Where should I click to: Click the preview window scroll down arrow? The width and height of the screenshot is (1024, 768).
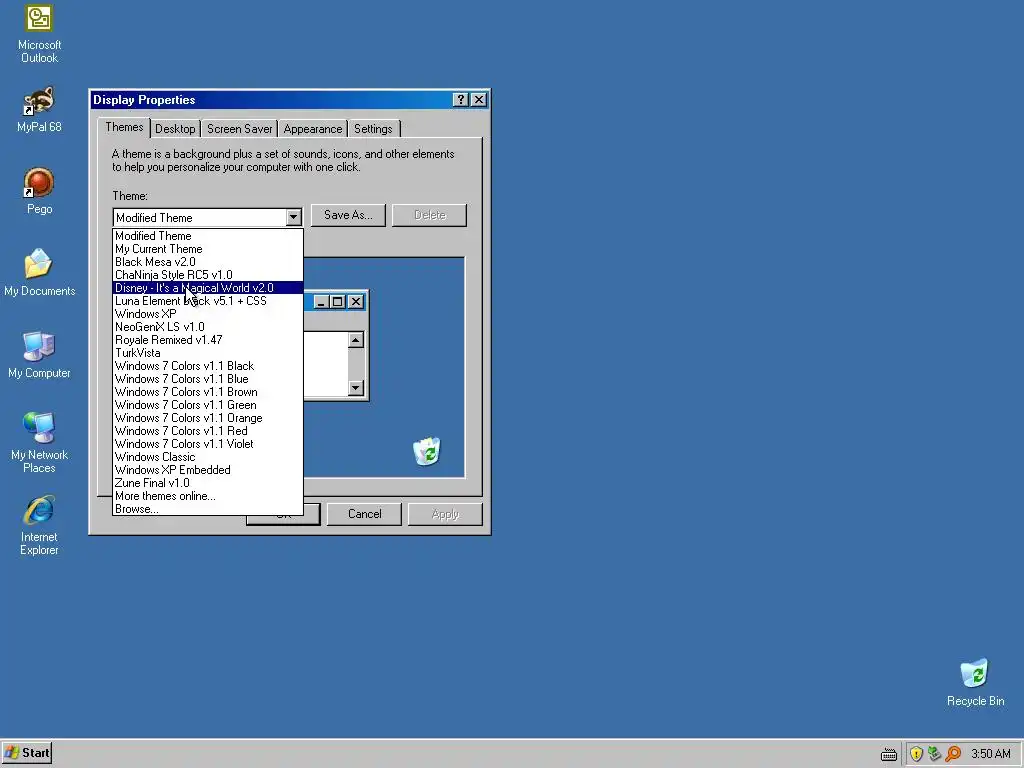(355, 388)
